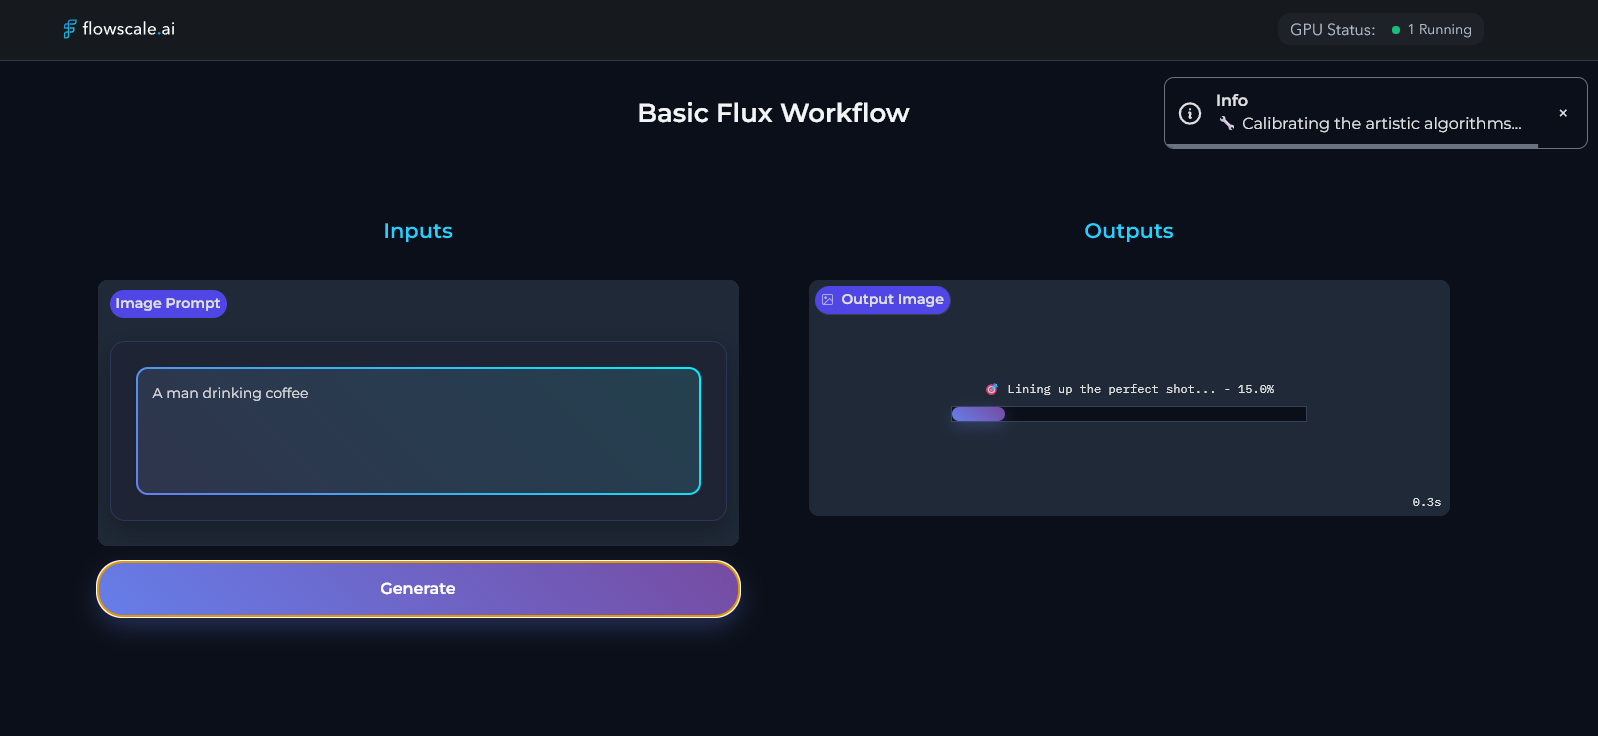
Task: Dismiss the Info notification with the X
Action: (1563, 113)
